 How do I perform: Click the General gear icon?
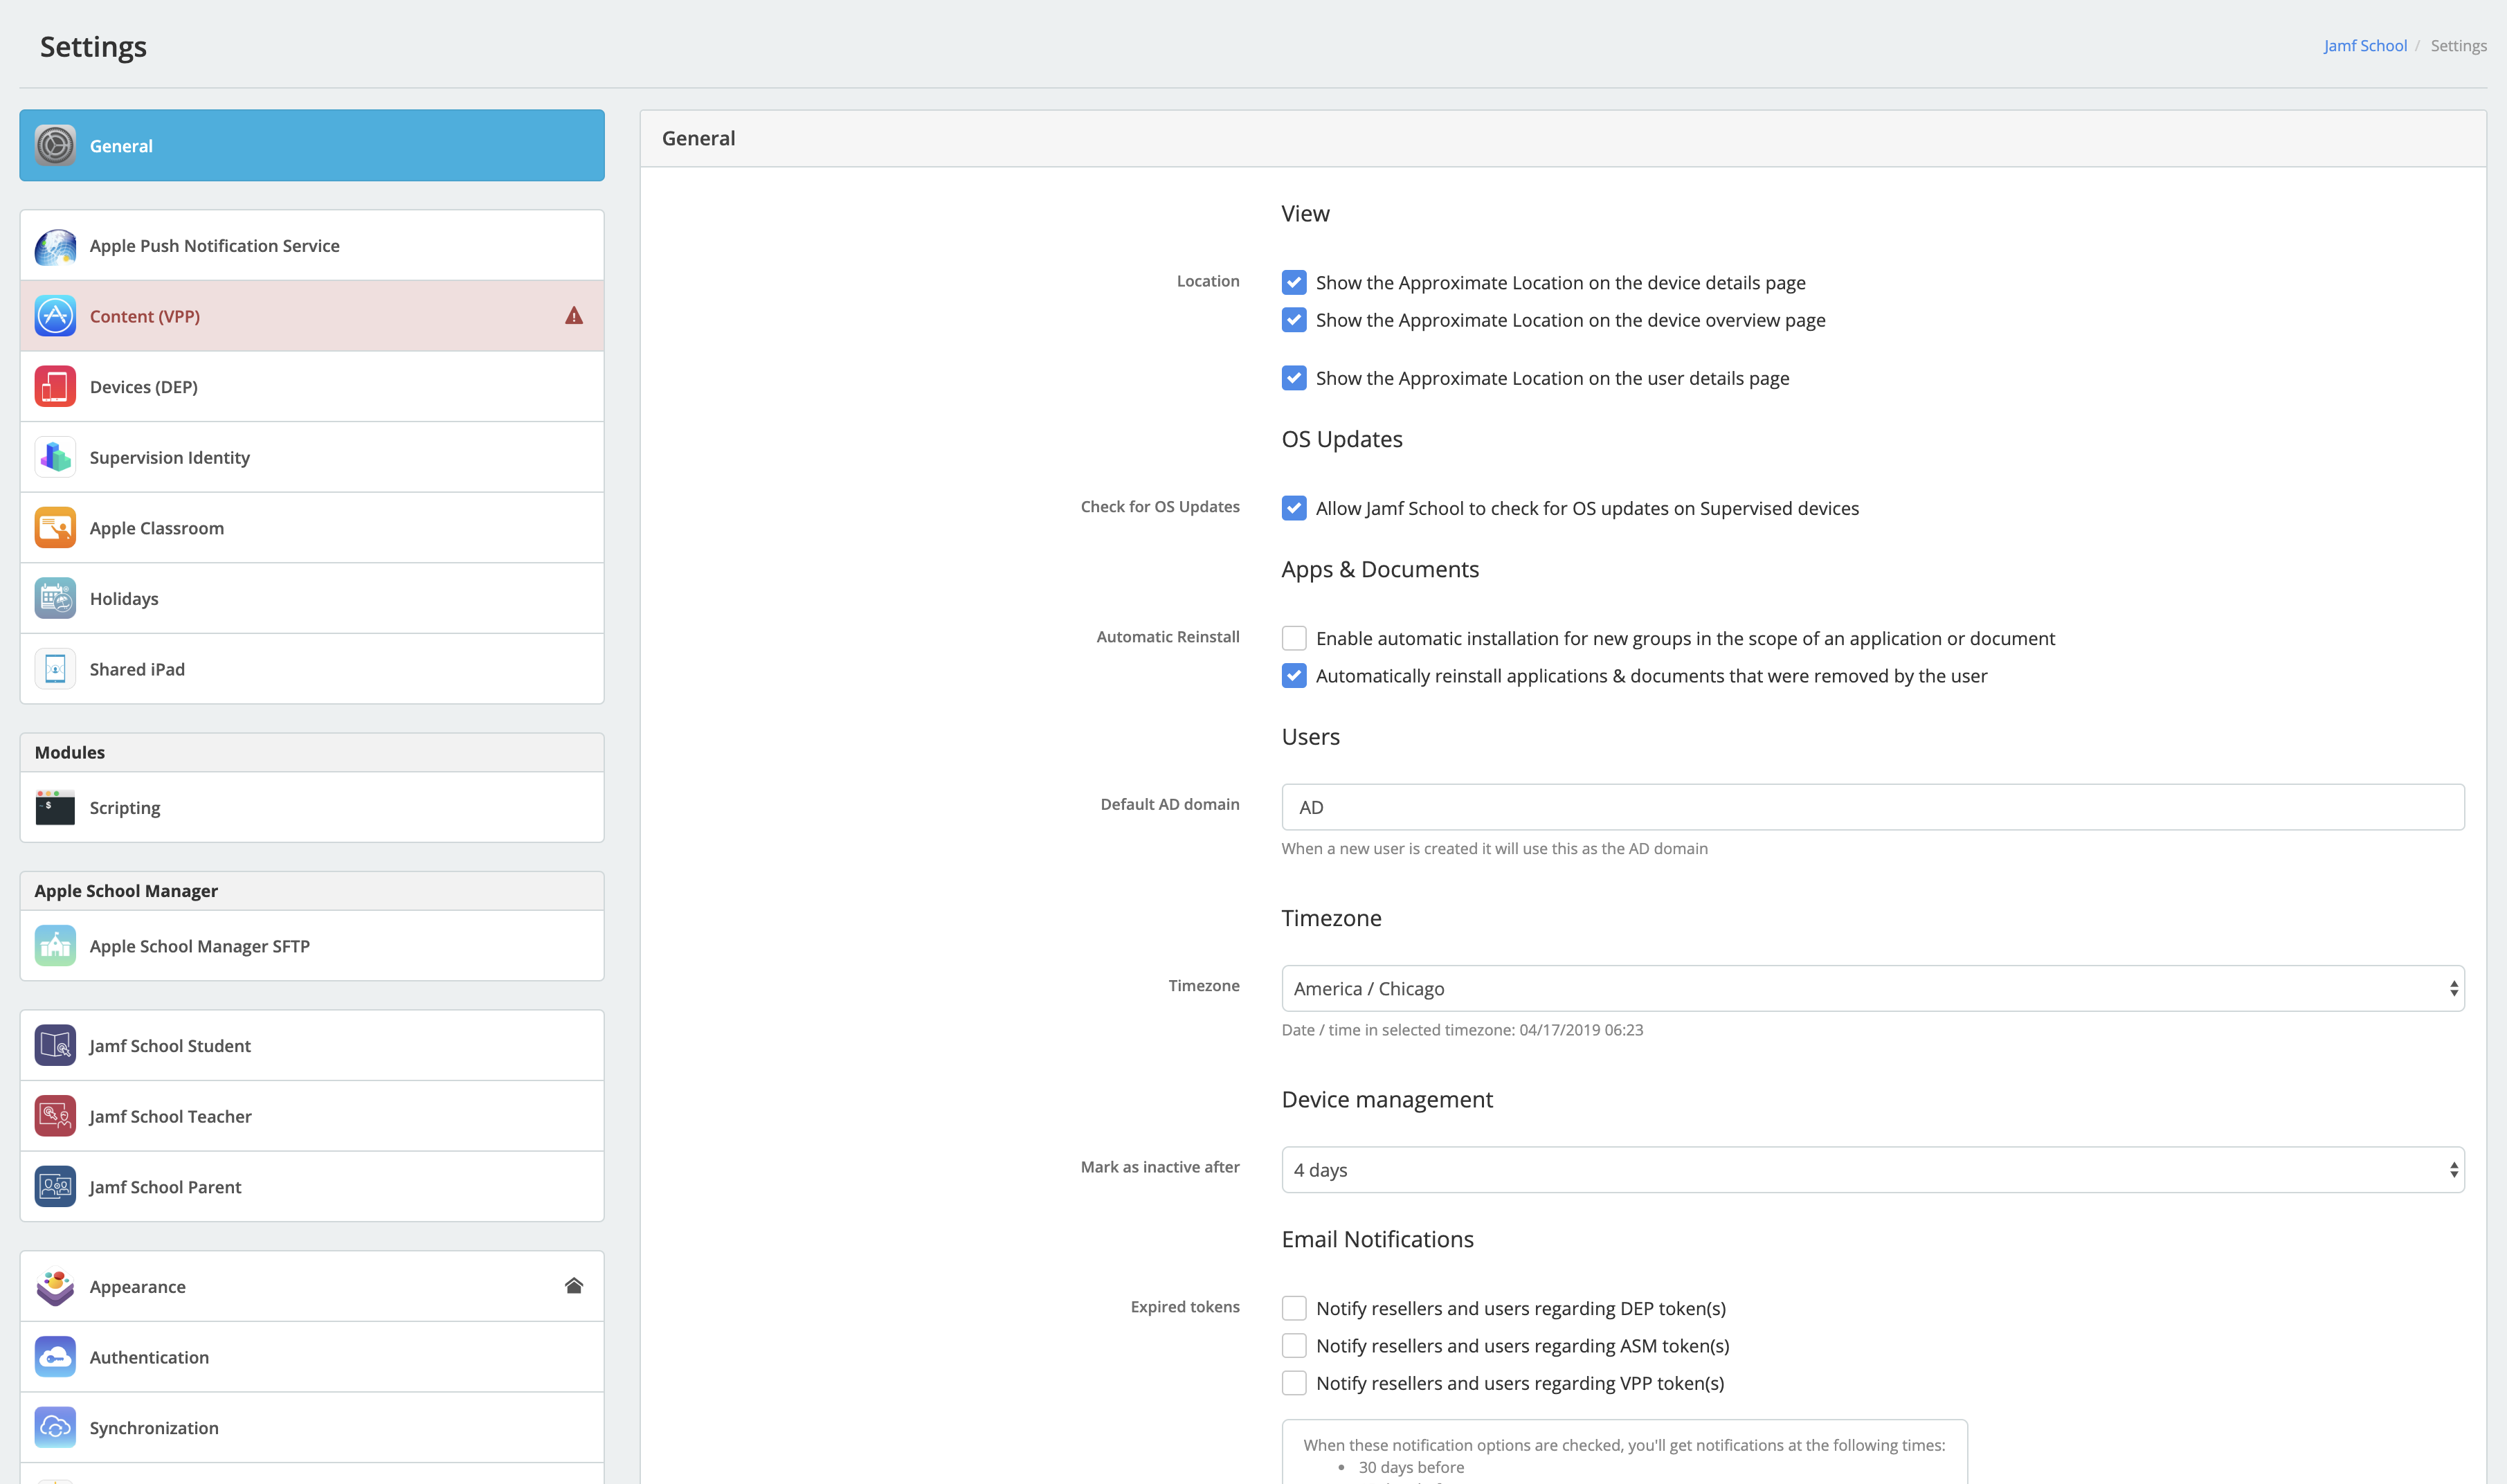55,145
